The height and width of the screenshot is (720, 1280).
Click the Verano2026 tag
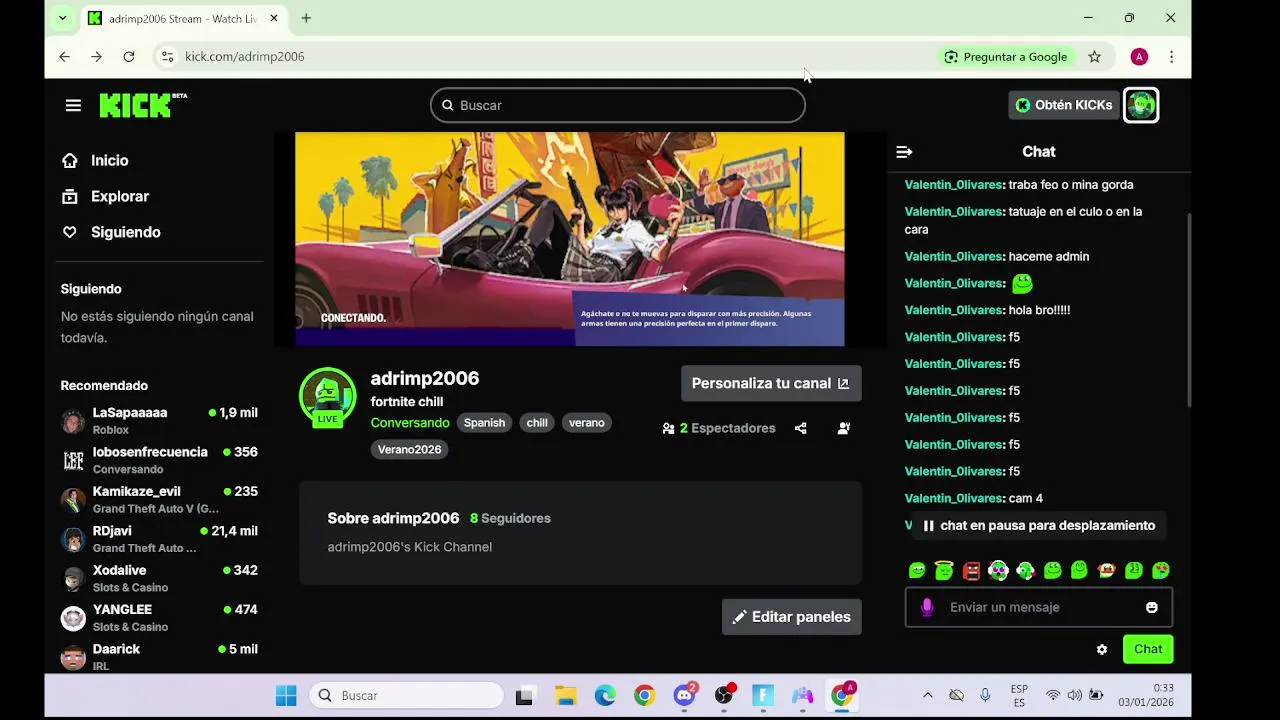click(x=409, y=450)
